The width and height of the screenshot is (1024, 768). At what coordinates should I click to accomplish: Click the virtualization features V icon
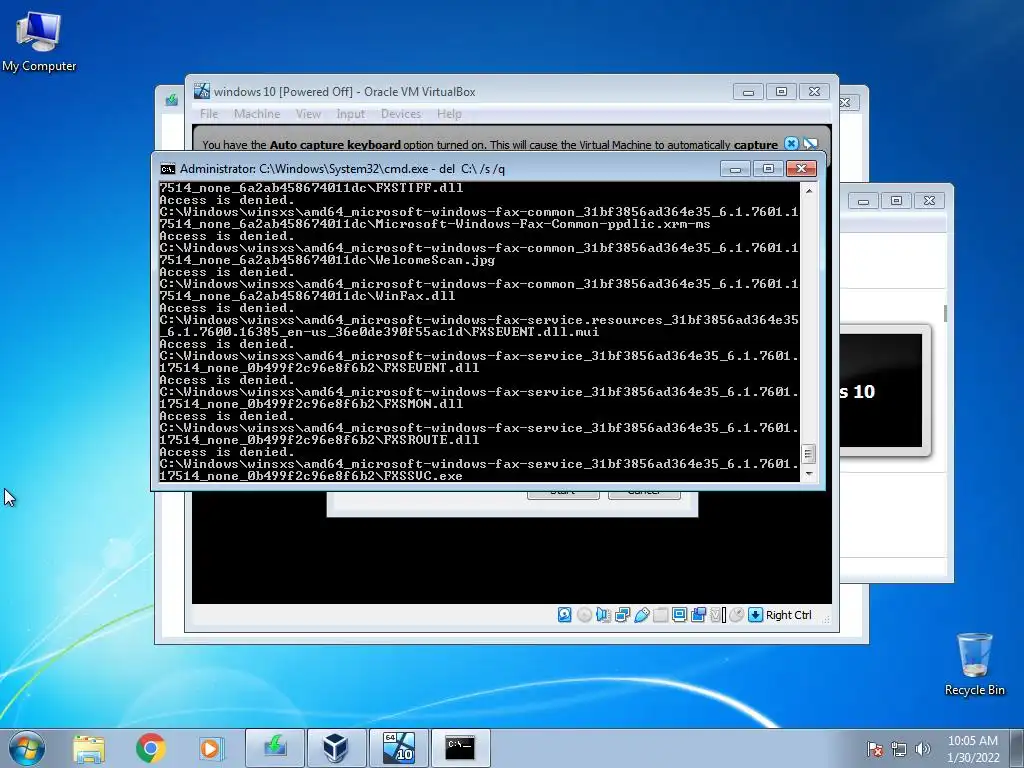(x=718, y=615)
